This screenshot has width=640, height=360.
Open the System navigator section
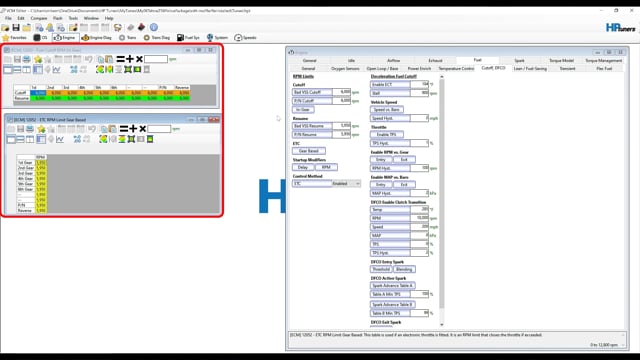pos(217,38)
